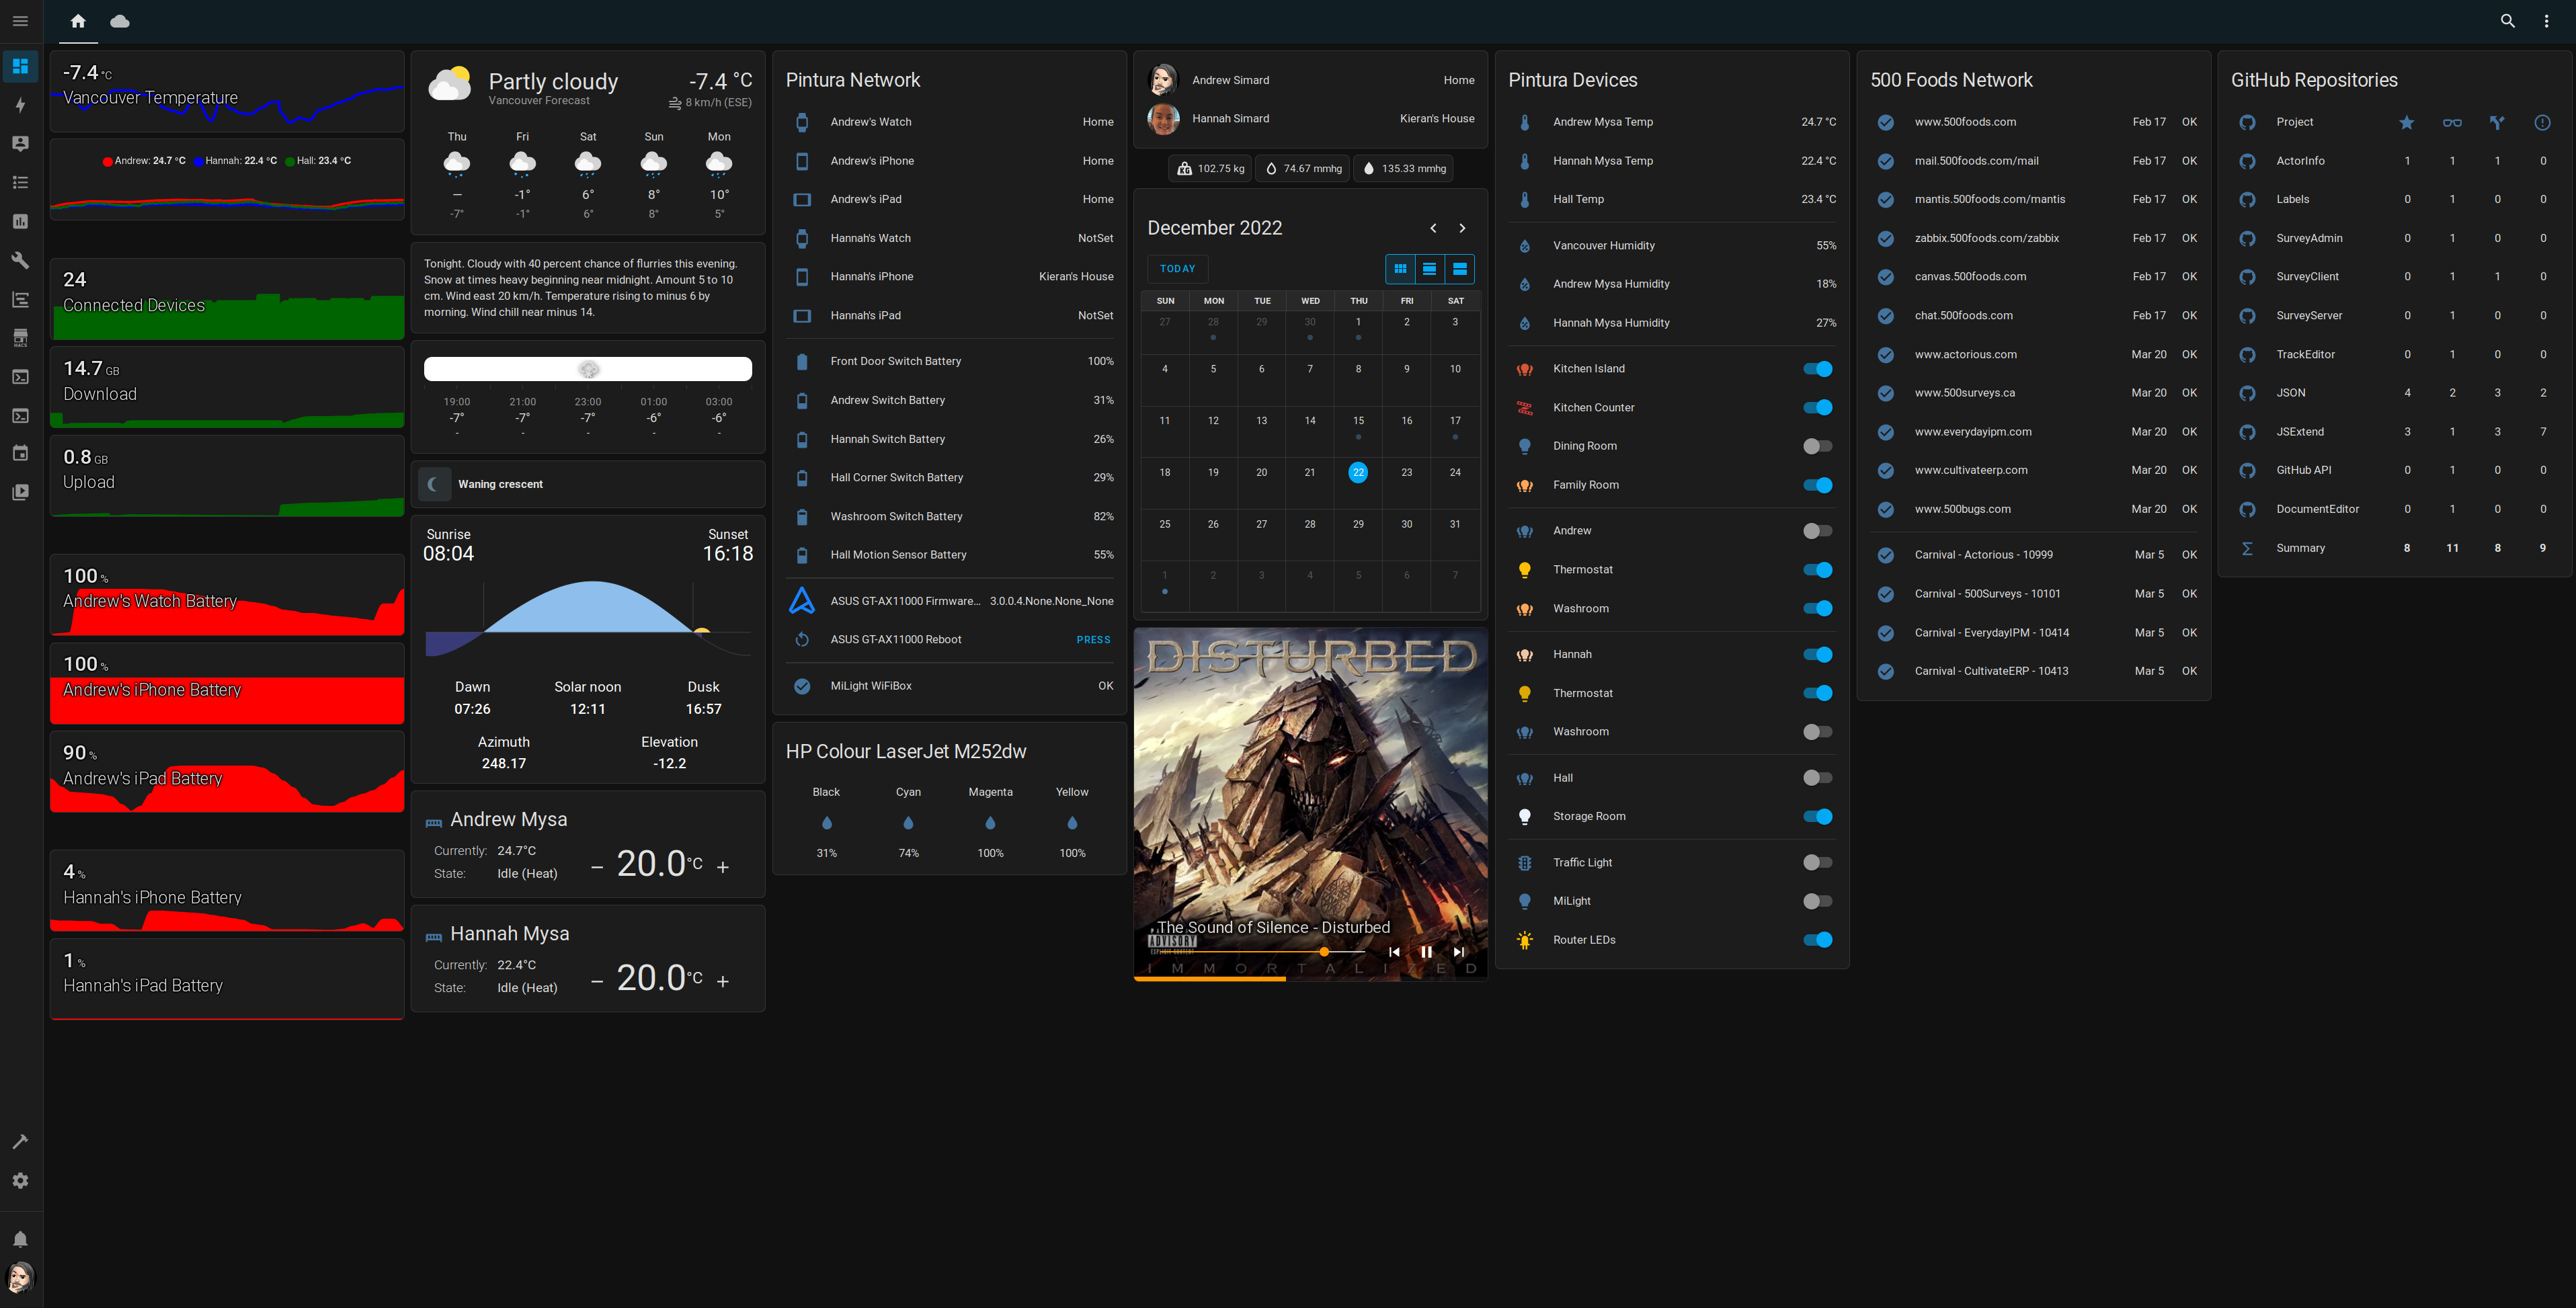Click the Summary sigma icon
The image size is (2576, 1308).
click(2247, 548)
